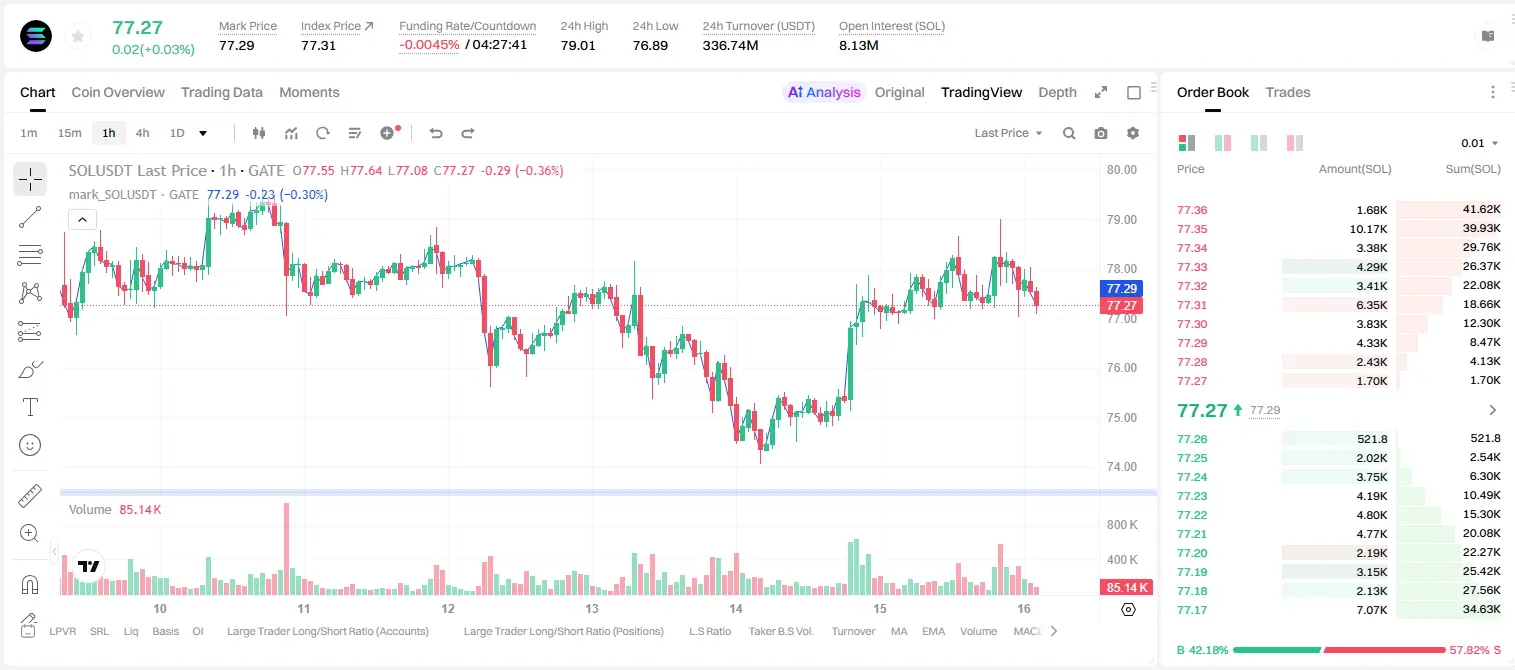Add SOL to favorites star

78,37
